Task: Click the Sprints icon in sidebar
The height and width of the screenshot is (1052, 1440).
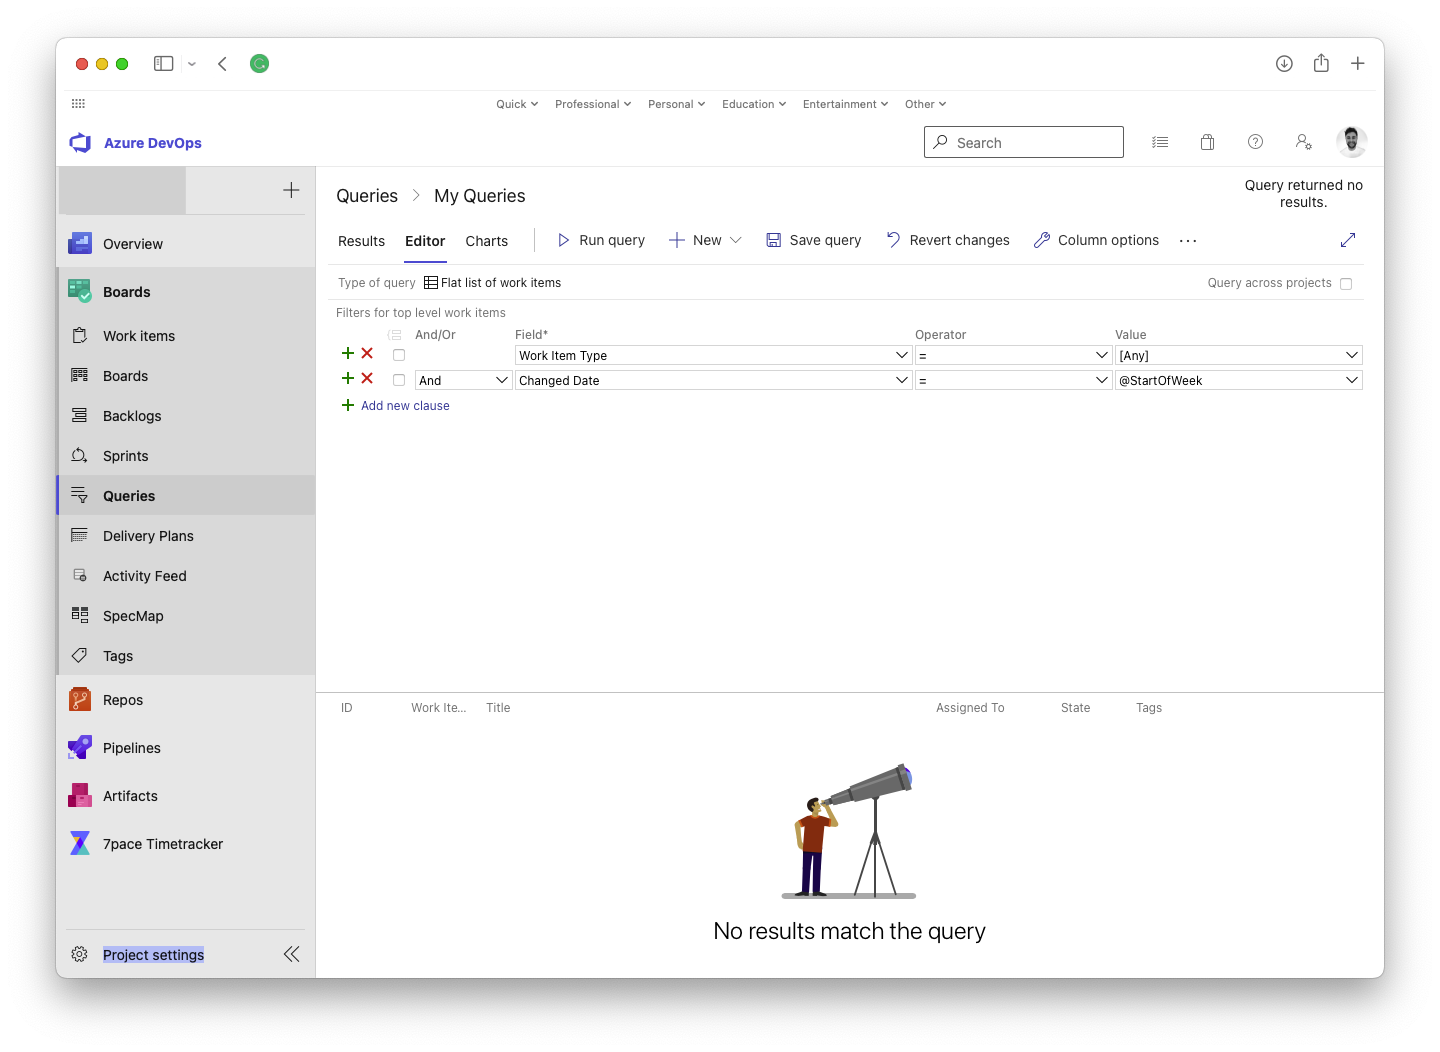Action: click(80, 455)
